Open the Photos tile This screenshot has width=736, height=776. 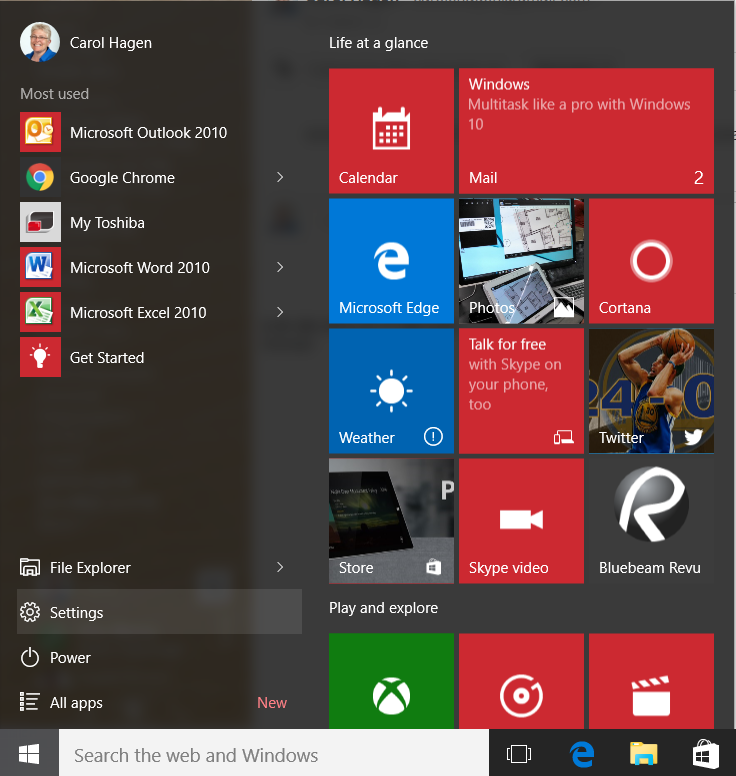coord(521,261)
